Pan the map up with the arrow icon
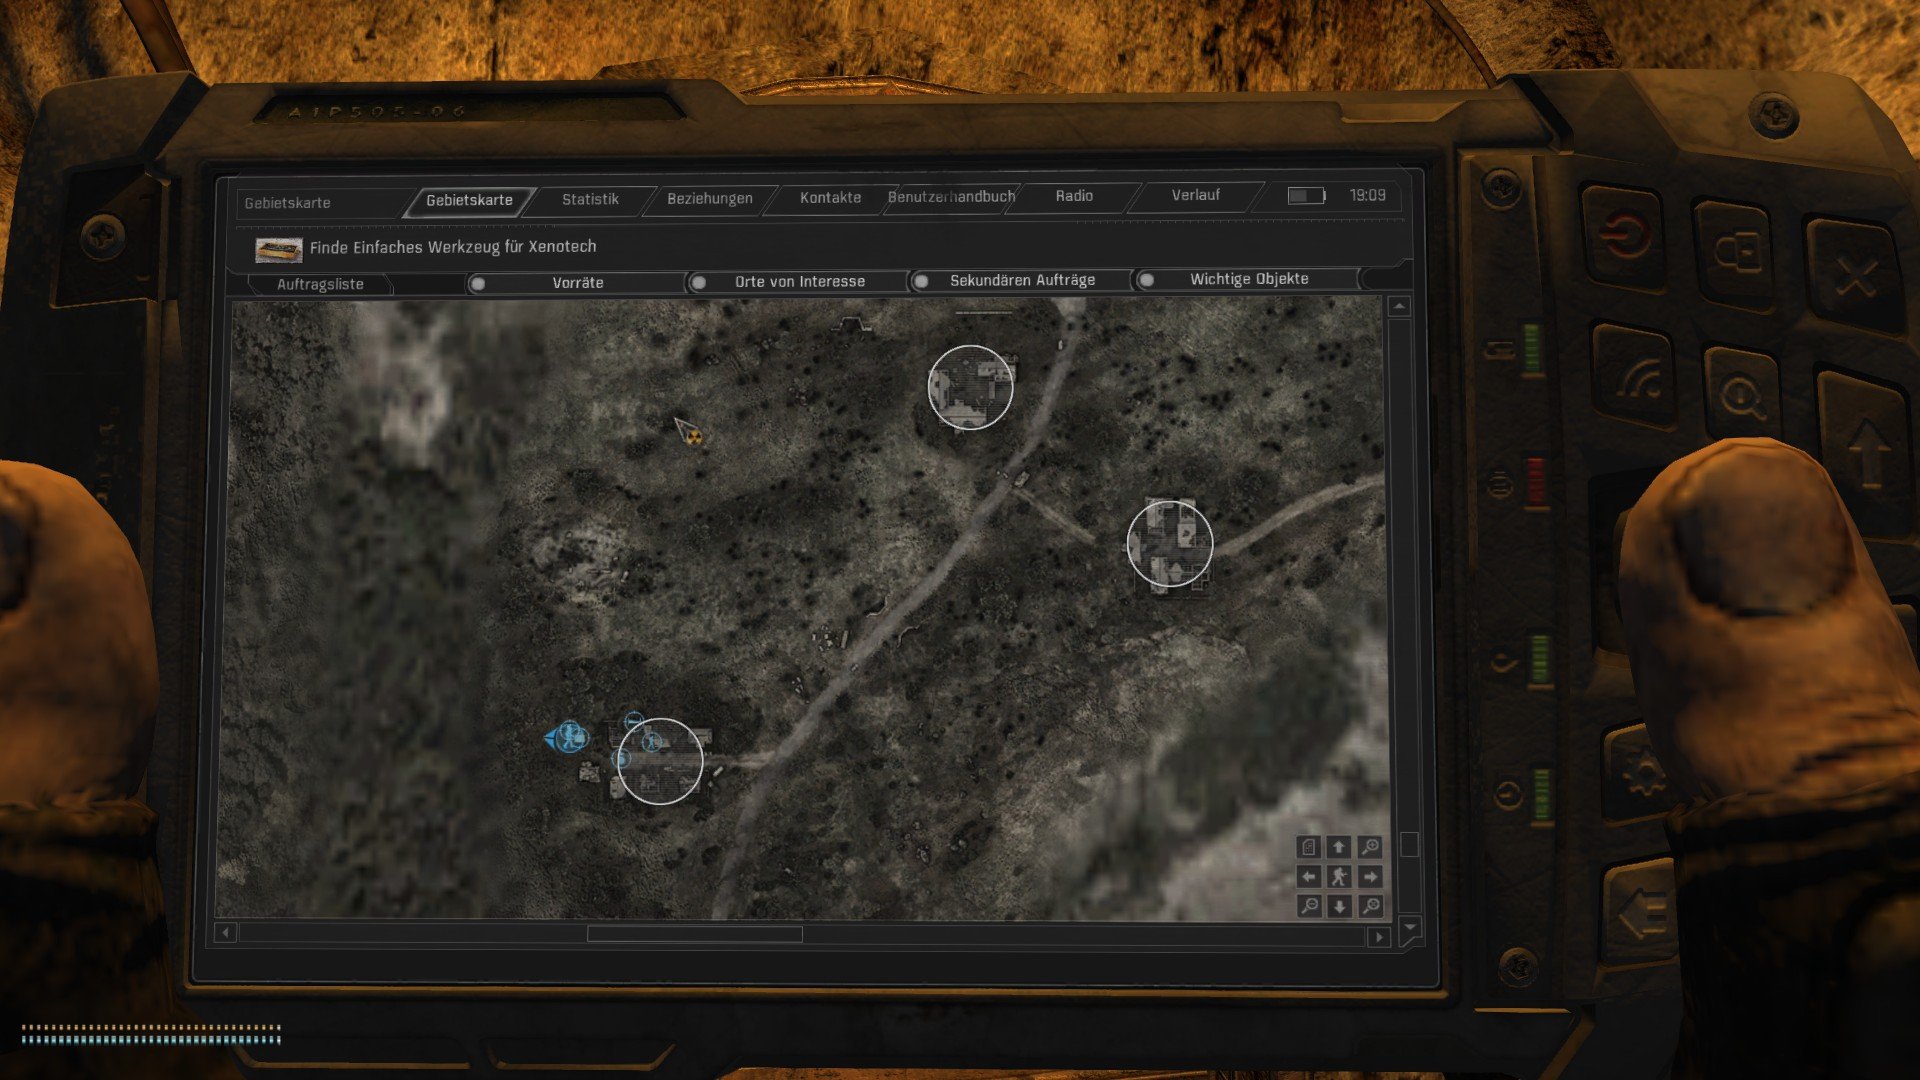Image resolution: width=1920 pixels, height=1080 pixels. (x=1339, y=847)
